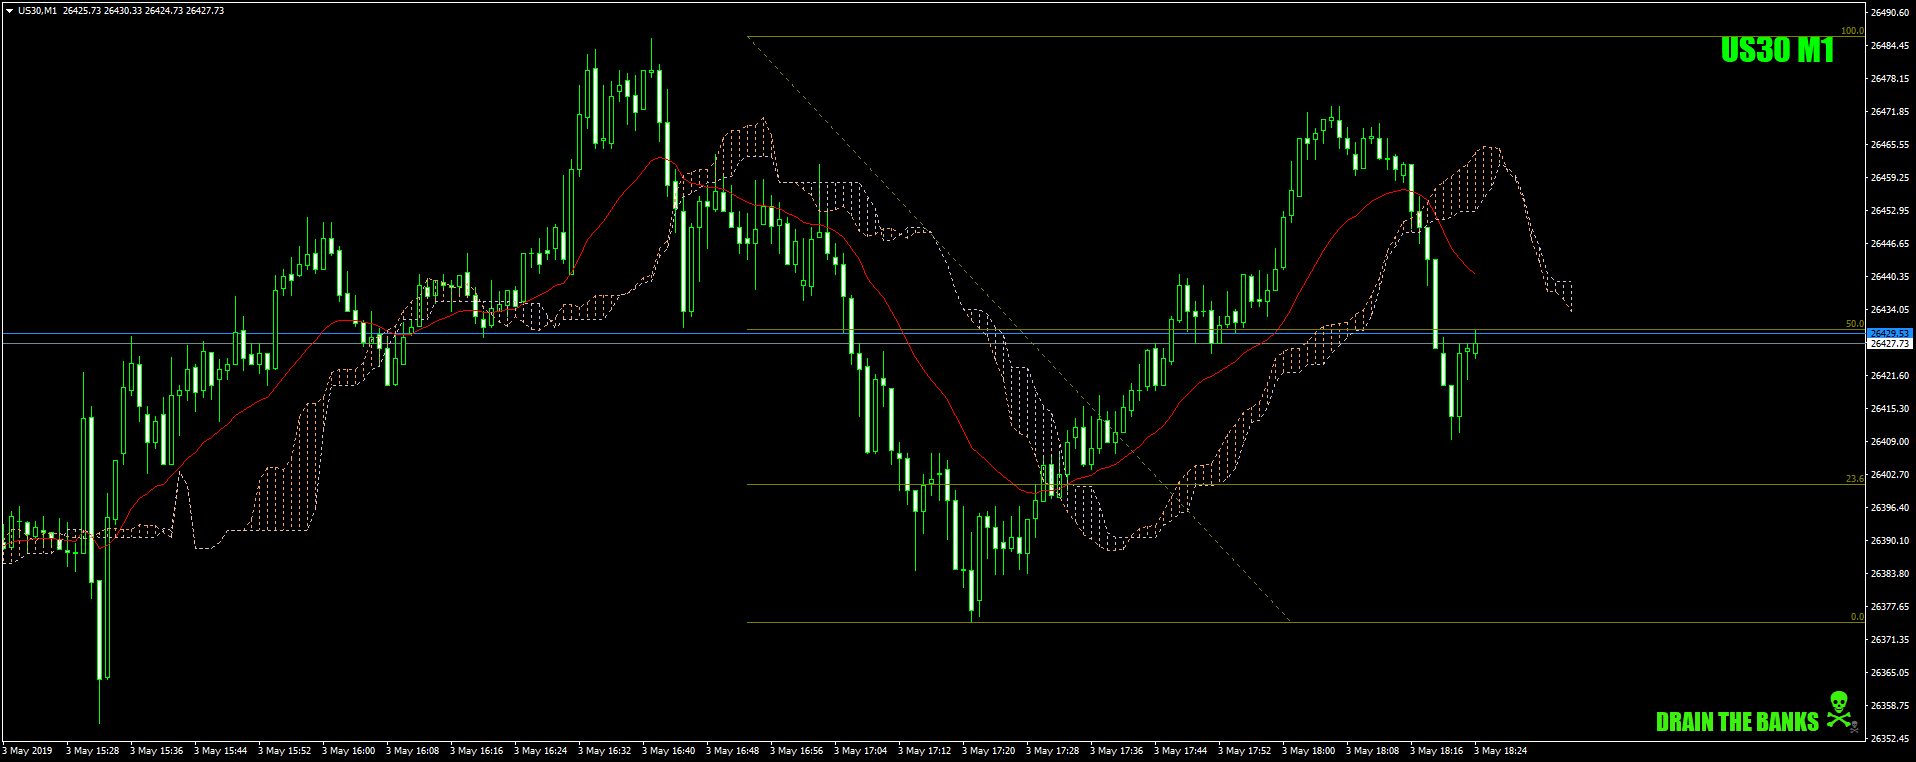Viewport: 1916px width, 762px height.
Task: Click the US30,M1 symbol title text
Action: tap(37, 11)
